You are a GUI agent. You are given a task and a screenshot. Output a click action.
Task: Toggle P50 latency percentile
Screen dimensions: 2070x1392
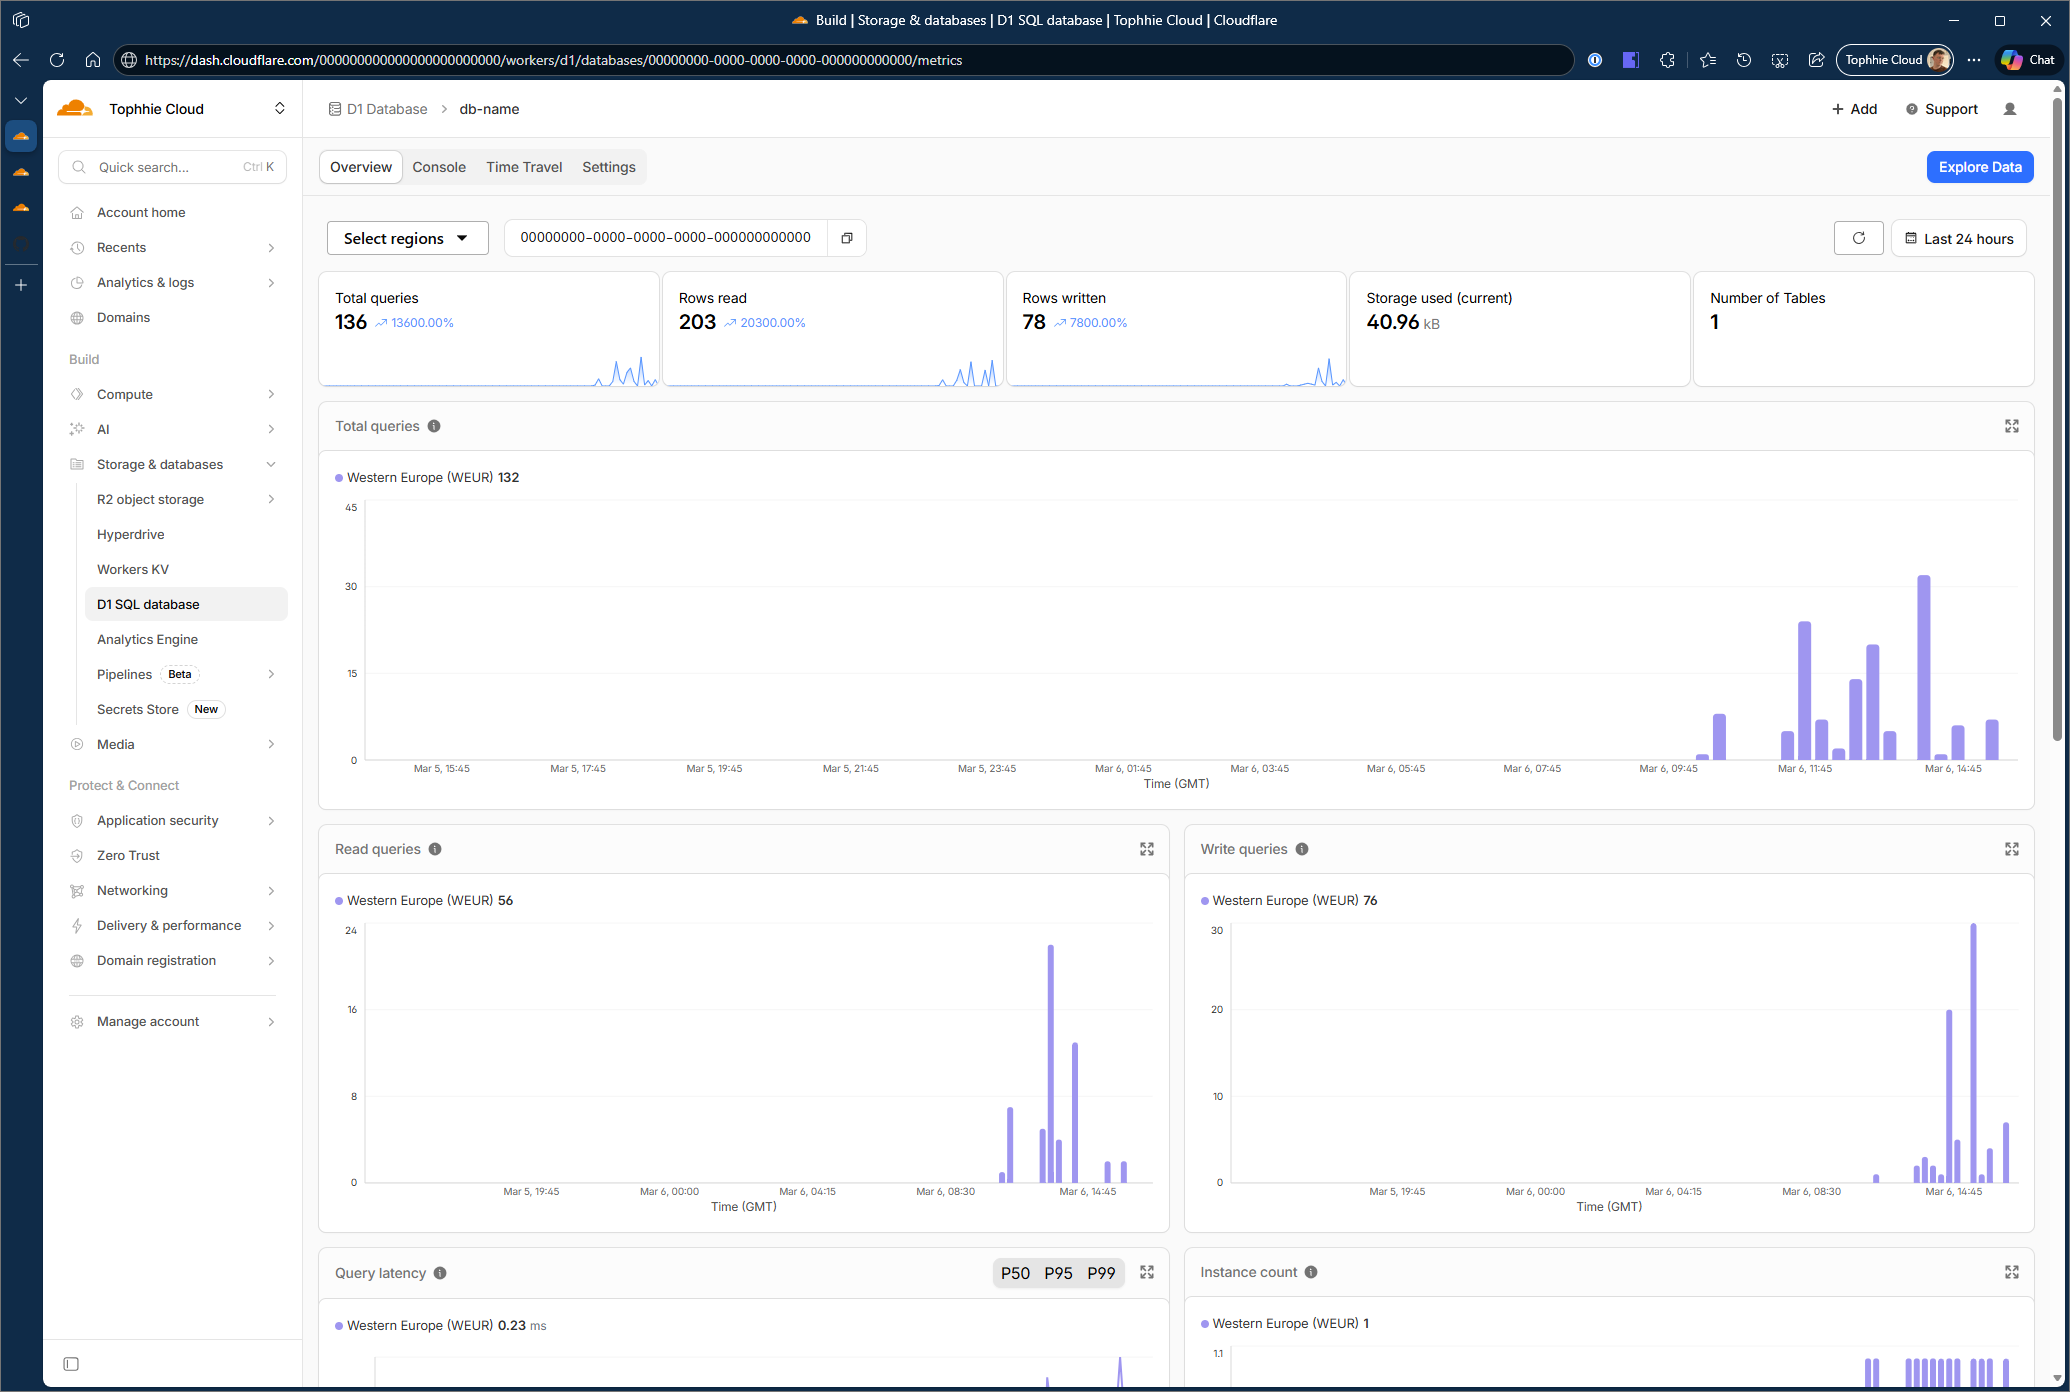point(1014,1273)
